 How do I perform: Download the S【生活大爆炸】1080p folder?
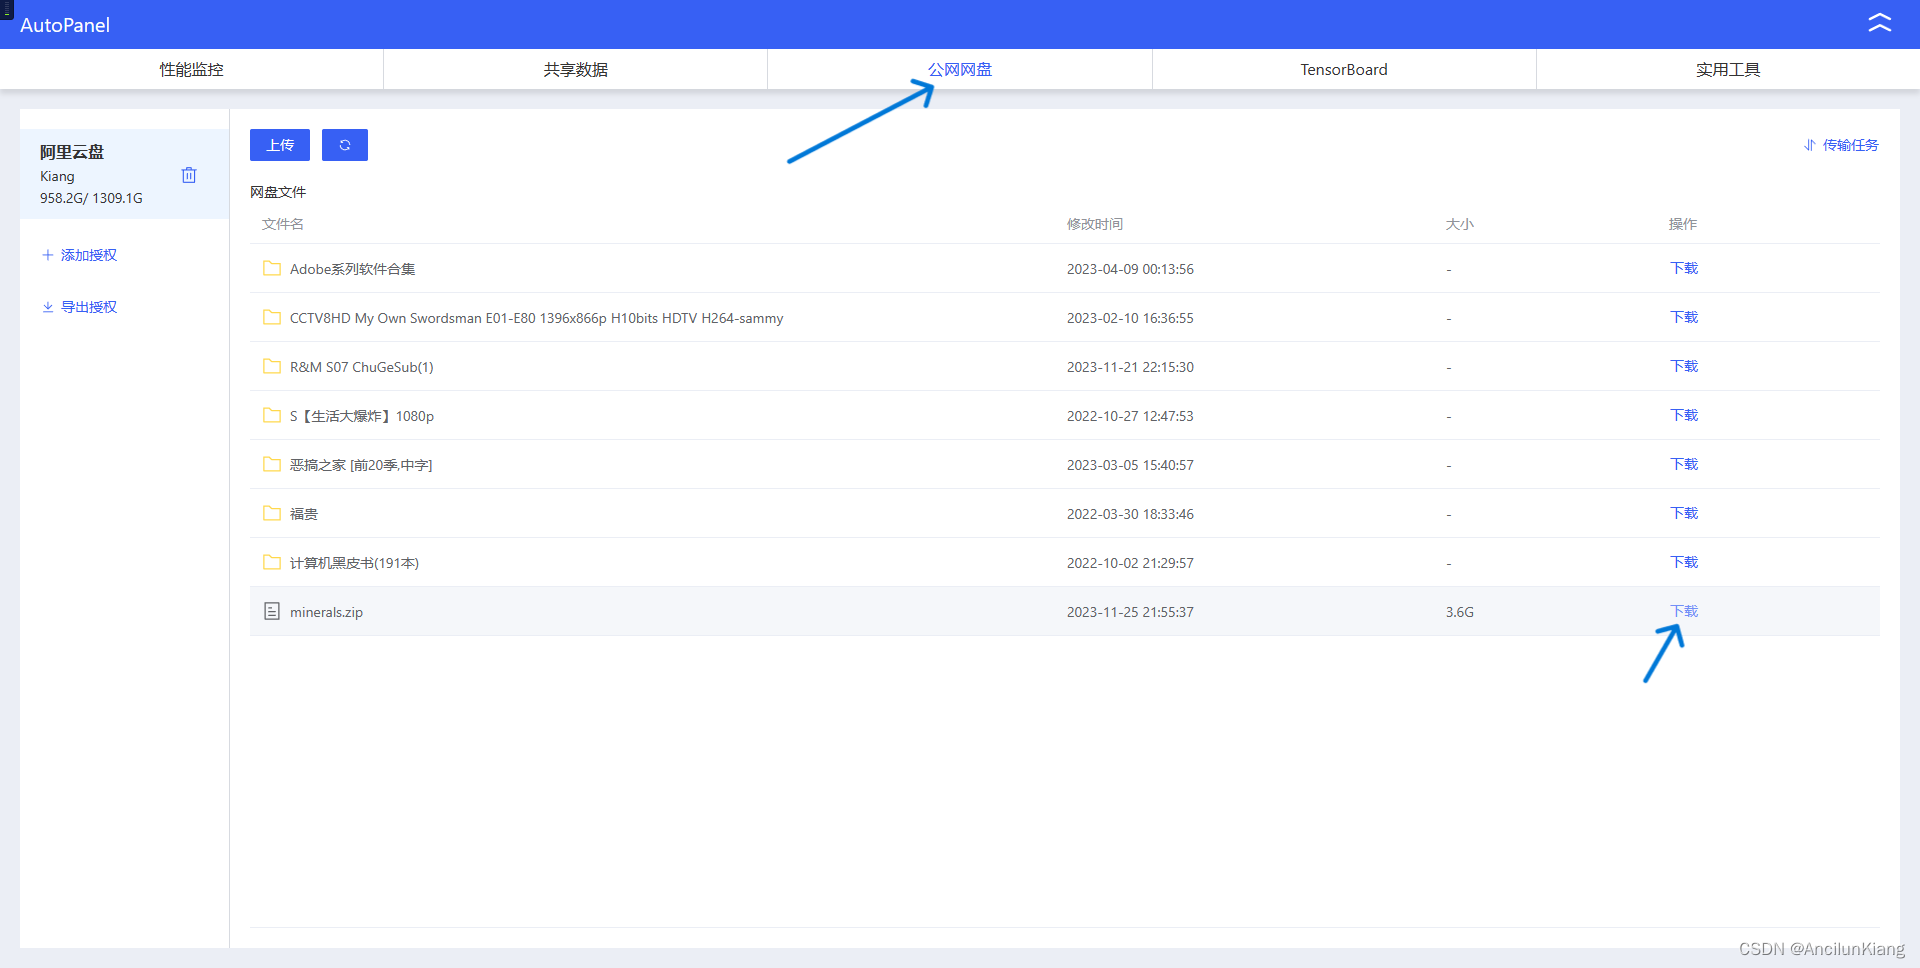click(1684, 415)
